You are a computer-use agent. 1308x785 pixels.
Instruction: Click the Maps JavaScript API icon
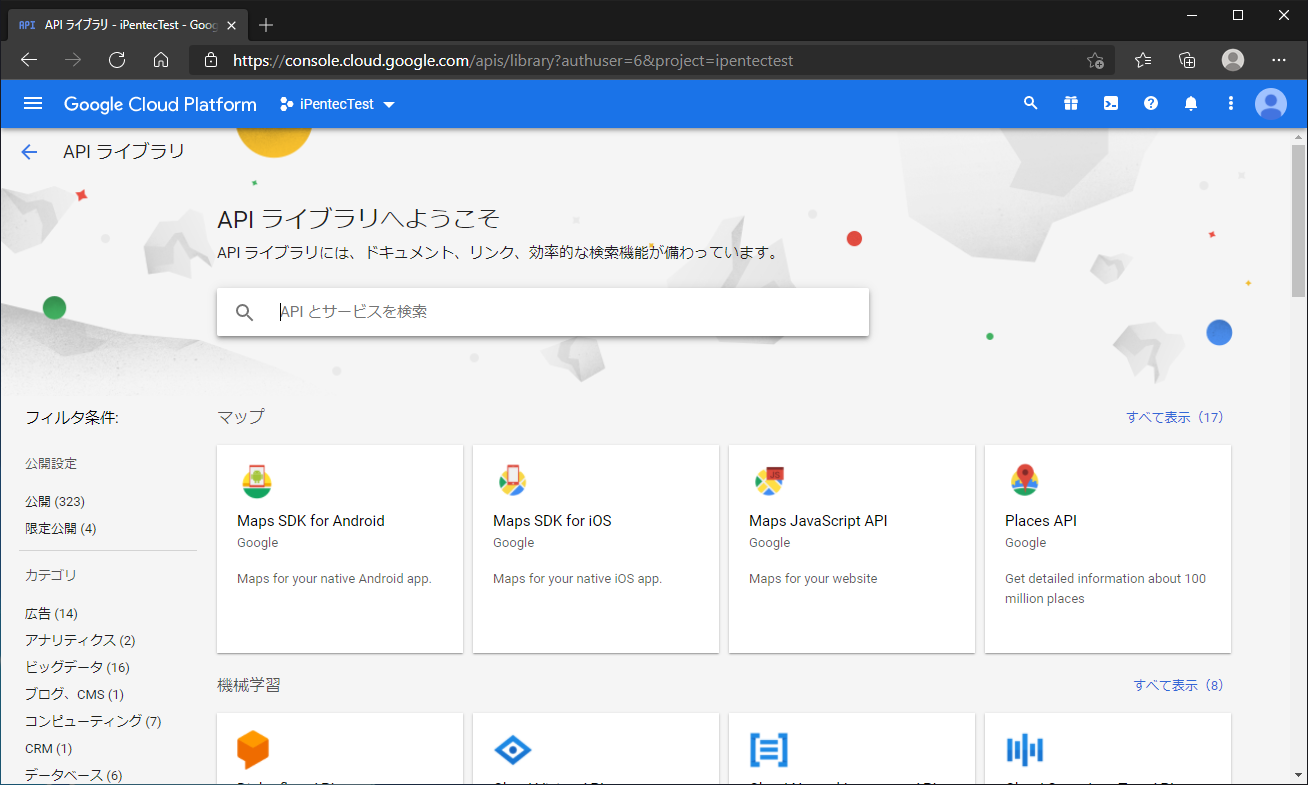(769, 481)
